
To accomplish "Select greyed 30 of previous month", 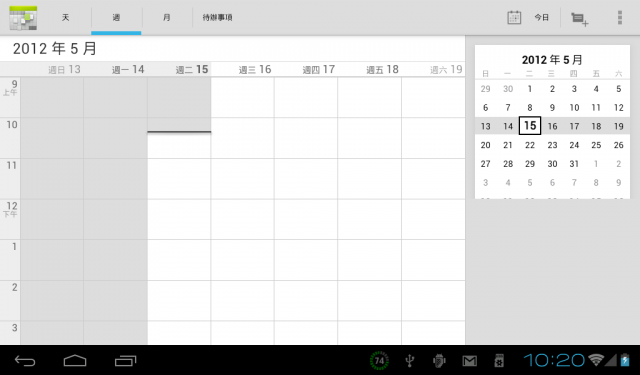I will point(508,89).
